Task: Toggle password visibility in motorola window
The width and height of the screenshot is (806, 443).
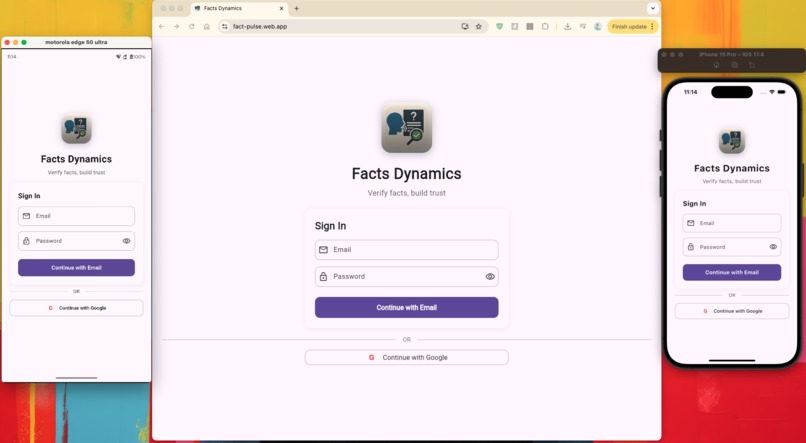Action: (x=126, y=241)
